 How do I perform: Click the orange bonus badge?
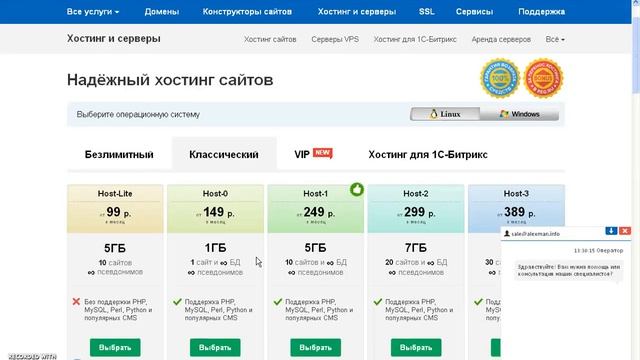pos(543,78)
